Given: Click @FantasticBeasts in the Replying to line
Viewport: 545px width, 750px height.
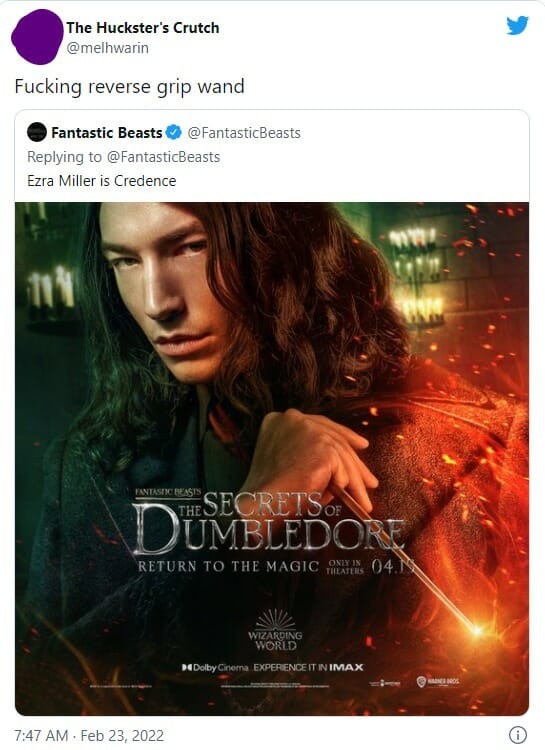Looking at the screenshot, I should 163,157.
